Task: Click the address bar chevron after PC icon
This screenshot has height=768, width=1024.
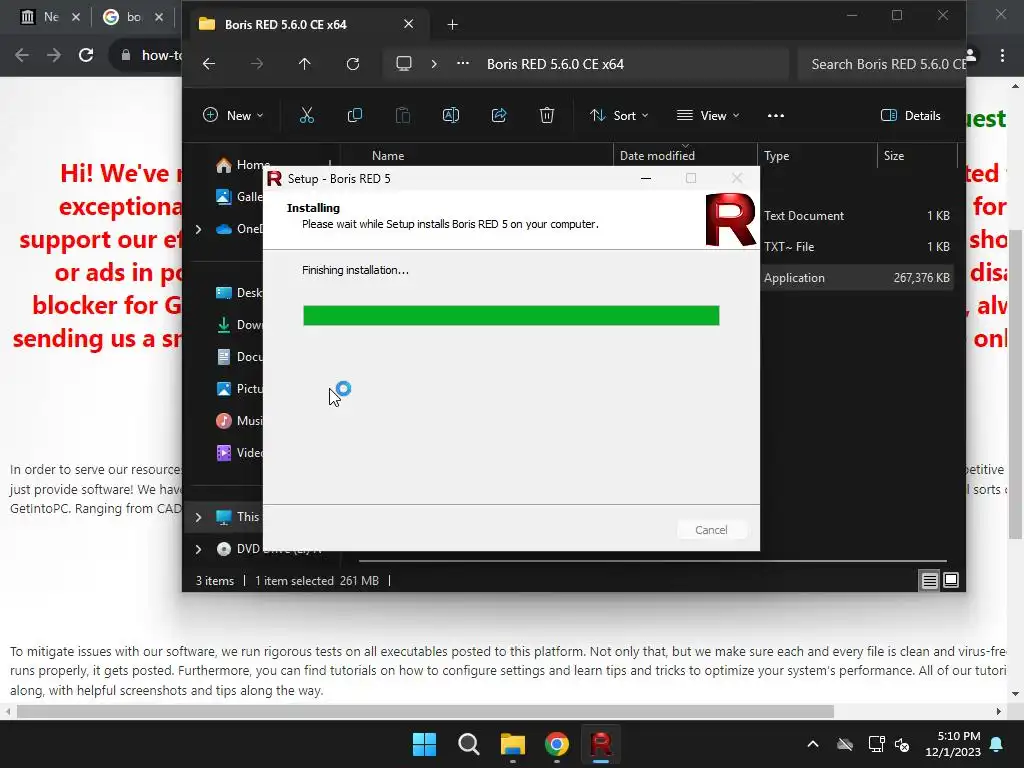Action: [434, 64]
